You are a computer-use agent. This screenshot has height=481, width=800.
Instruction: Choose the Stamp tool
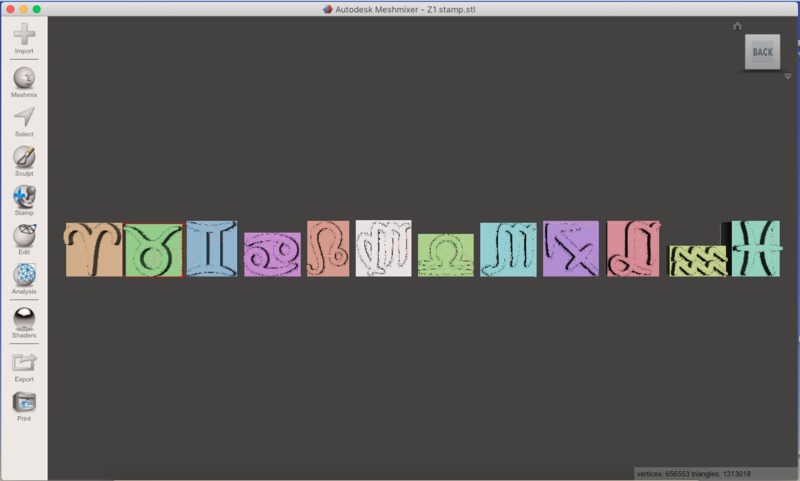point(24,196)
